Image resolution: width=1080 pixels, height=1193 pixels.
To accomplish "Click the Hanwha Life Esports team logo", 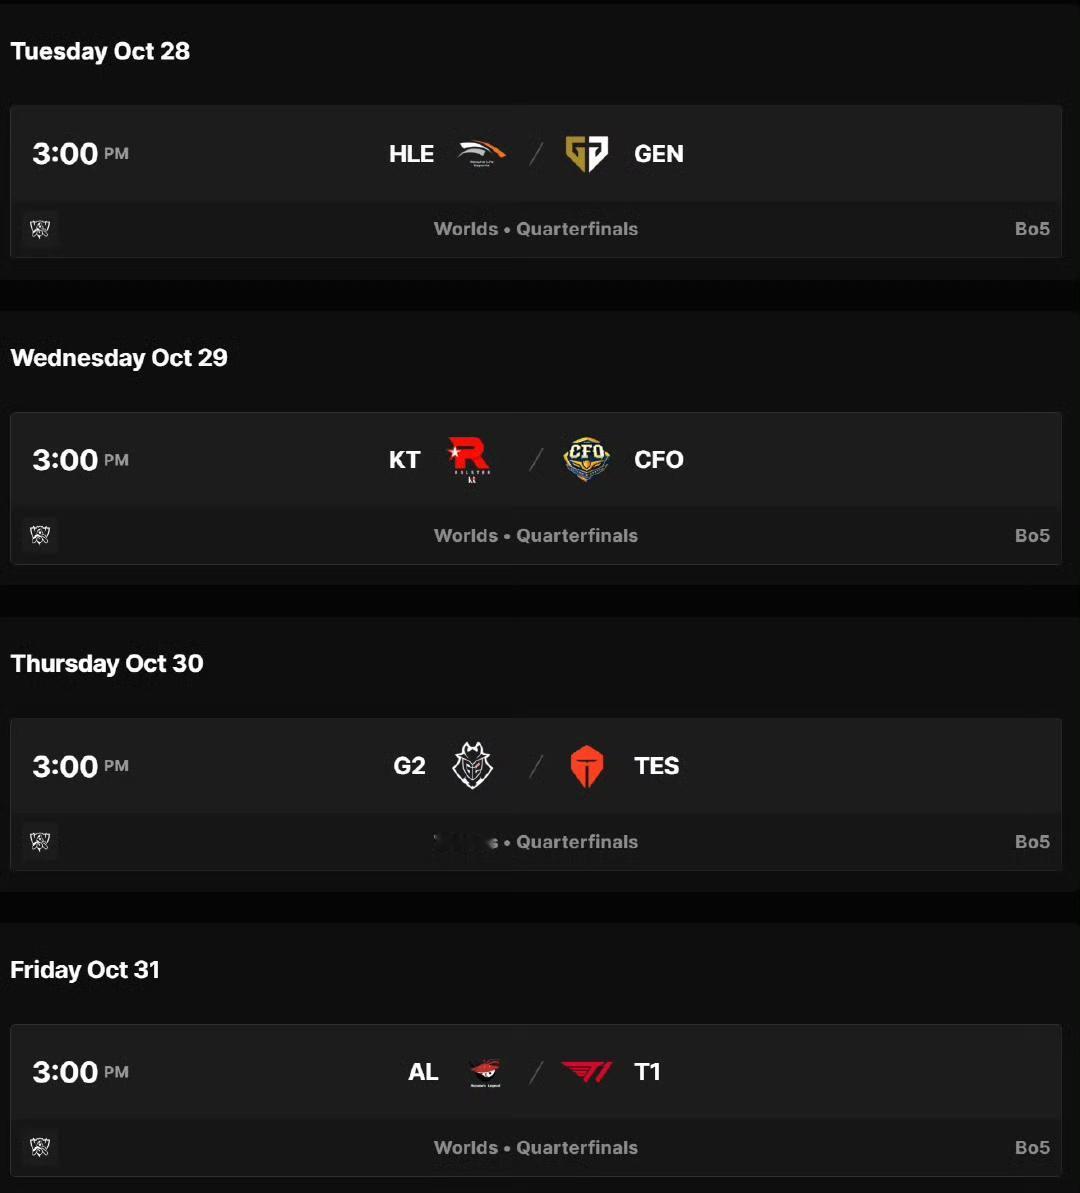I will pos(481,154).
